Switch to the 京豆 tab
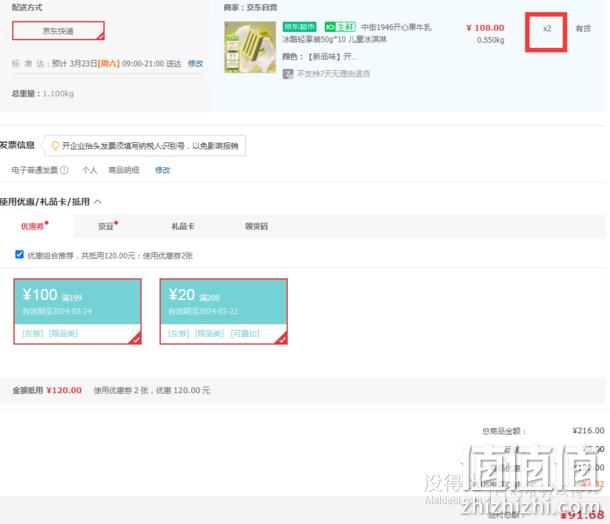The height and width of the screenshot is (524, 610). 107,226
